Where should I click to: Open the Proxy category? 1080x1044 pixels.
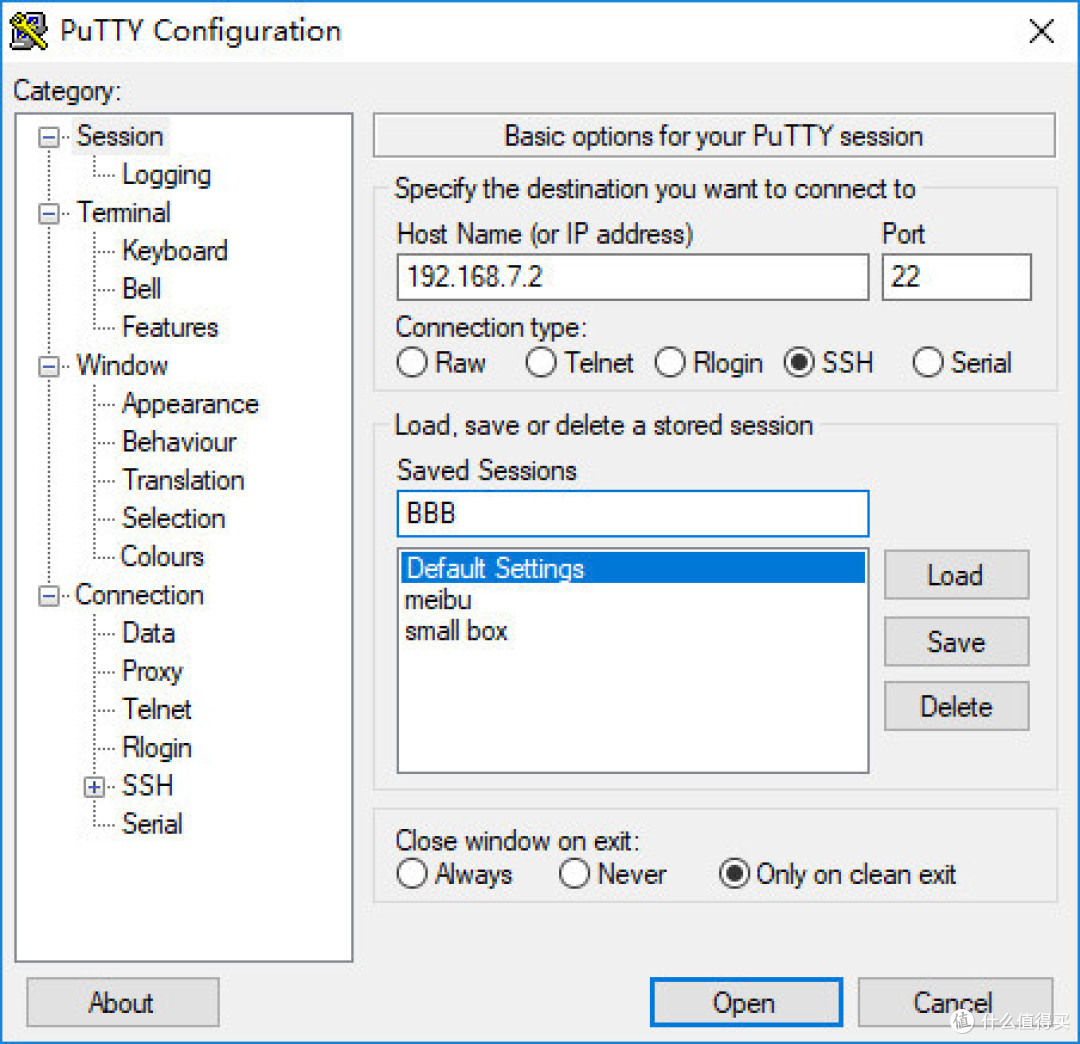pyautogui.click(x=152, y=671)
